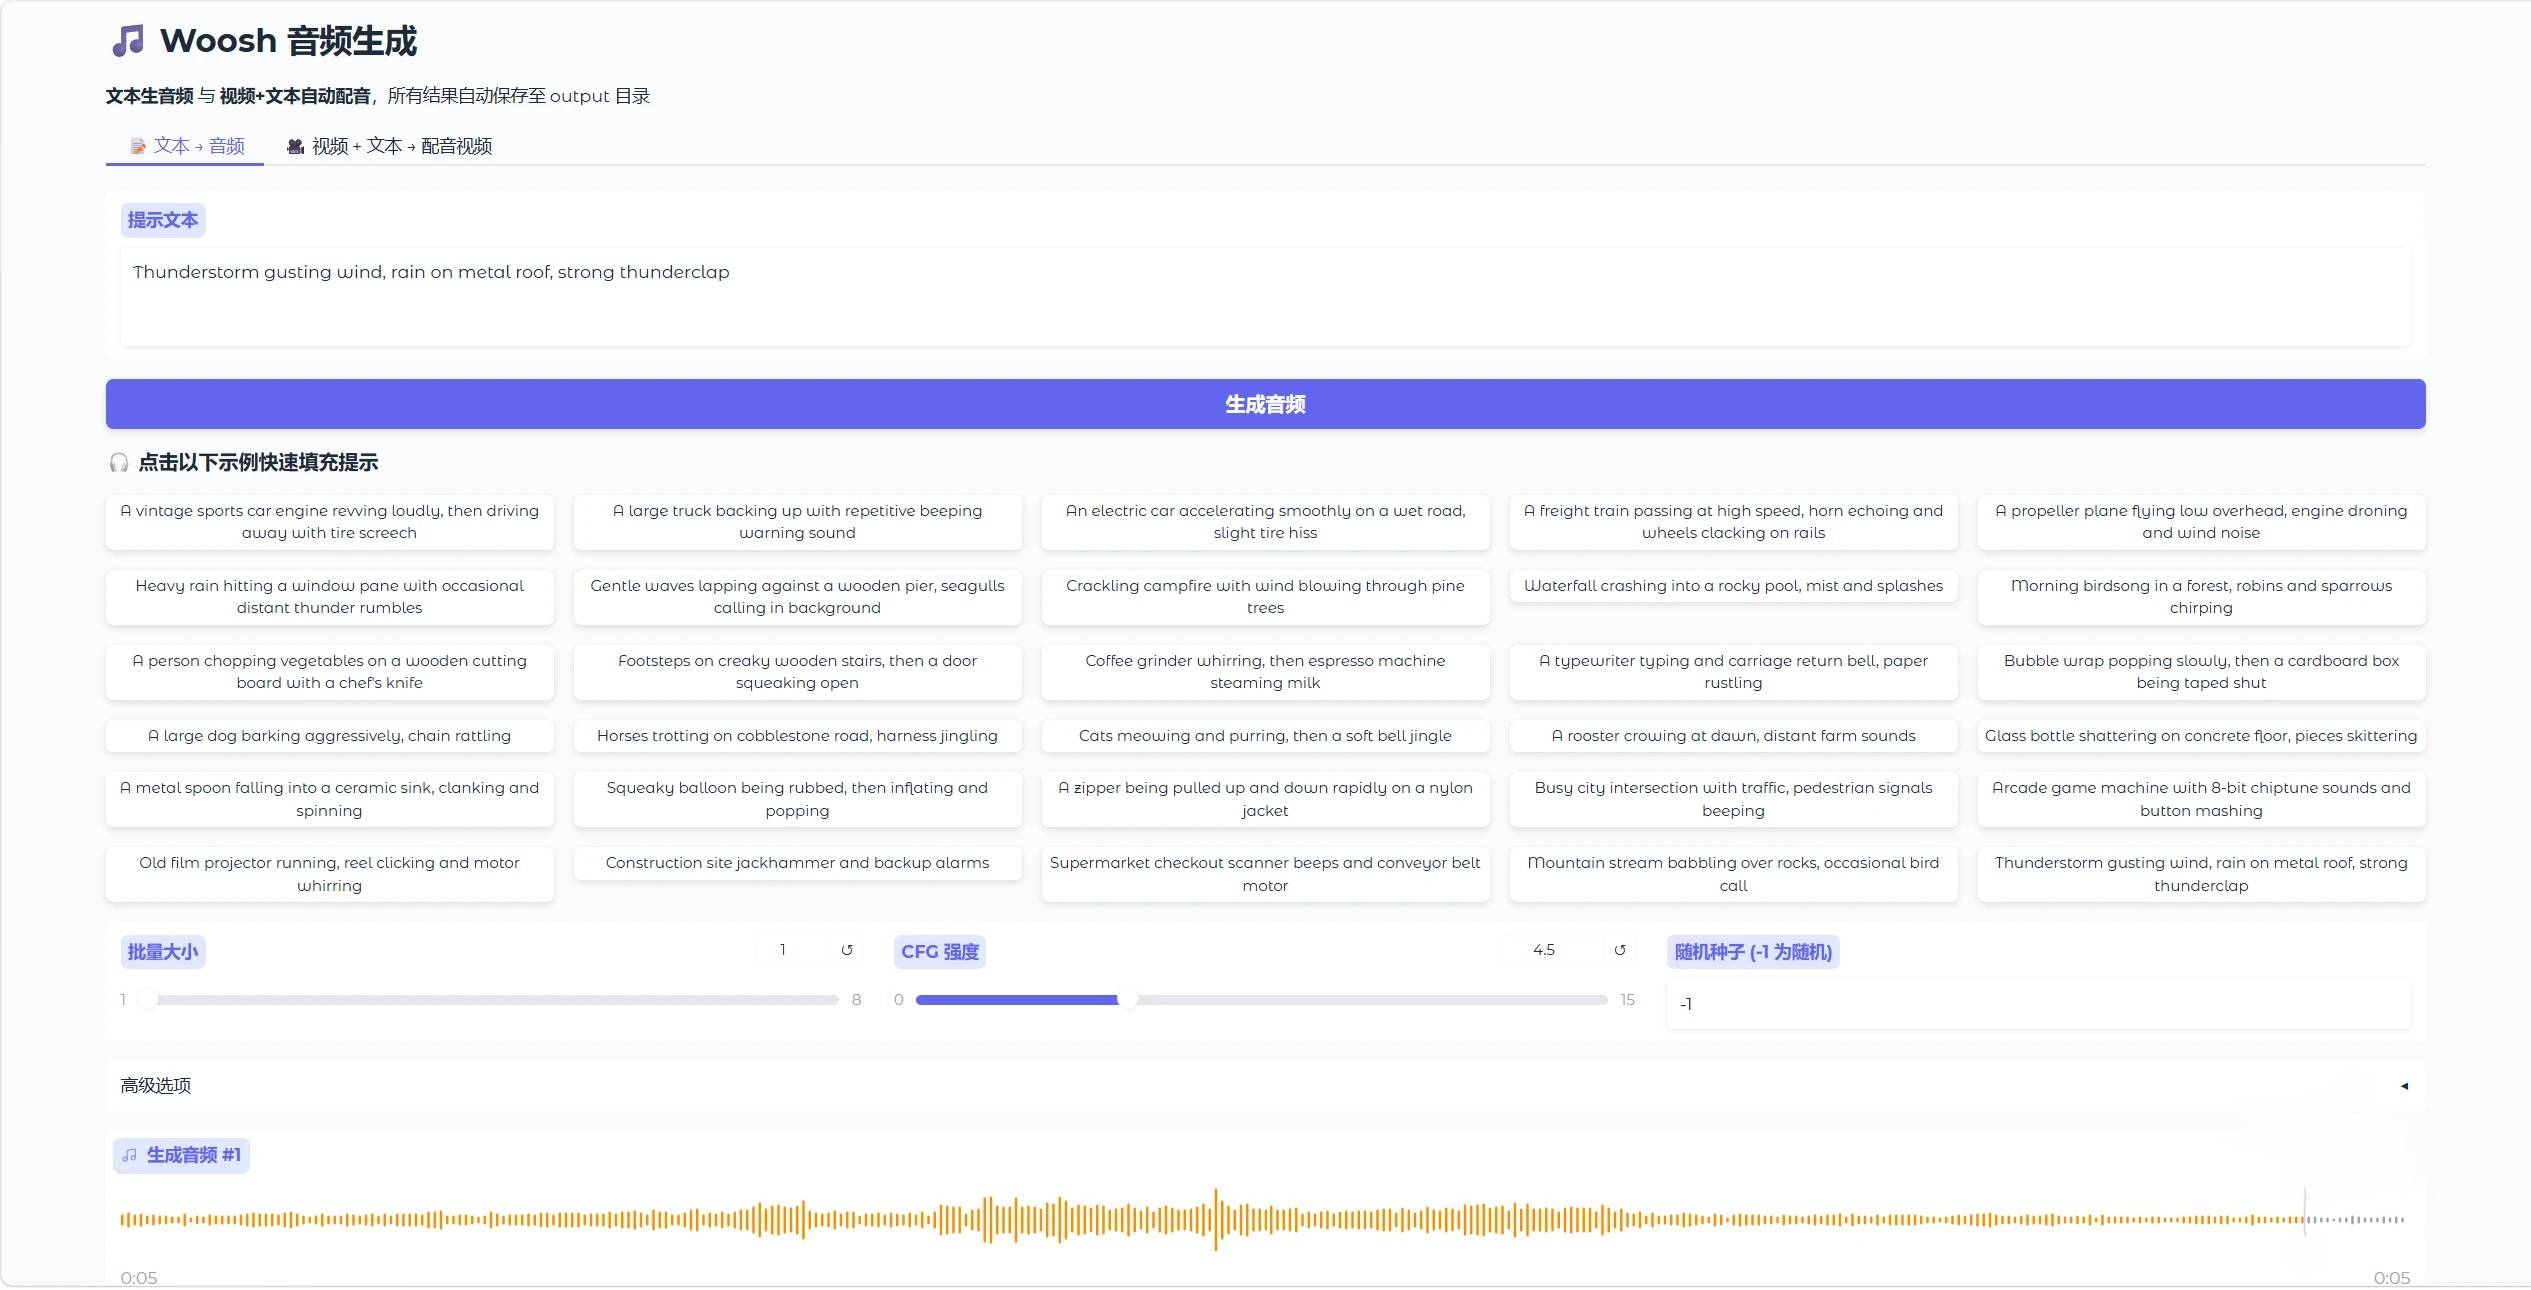2531x1290 pixels.
Task: Select the mountain stream babbling example
Action: point(1733,874)
